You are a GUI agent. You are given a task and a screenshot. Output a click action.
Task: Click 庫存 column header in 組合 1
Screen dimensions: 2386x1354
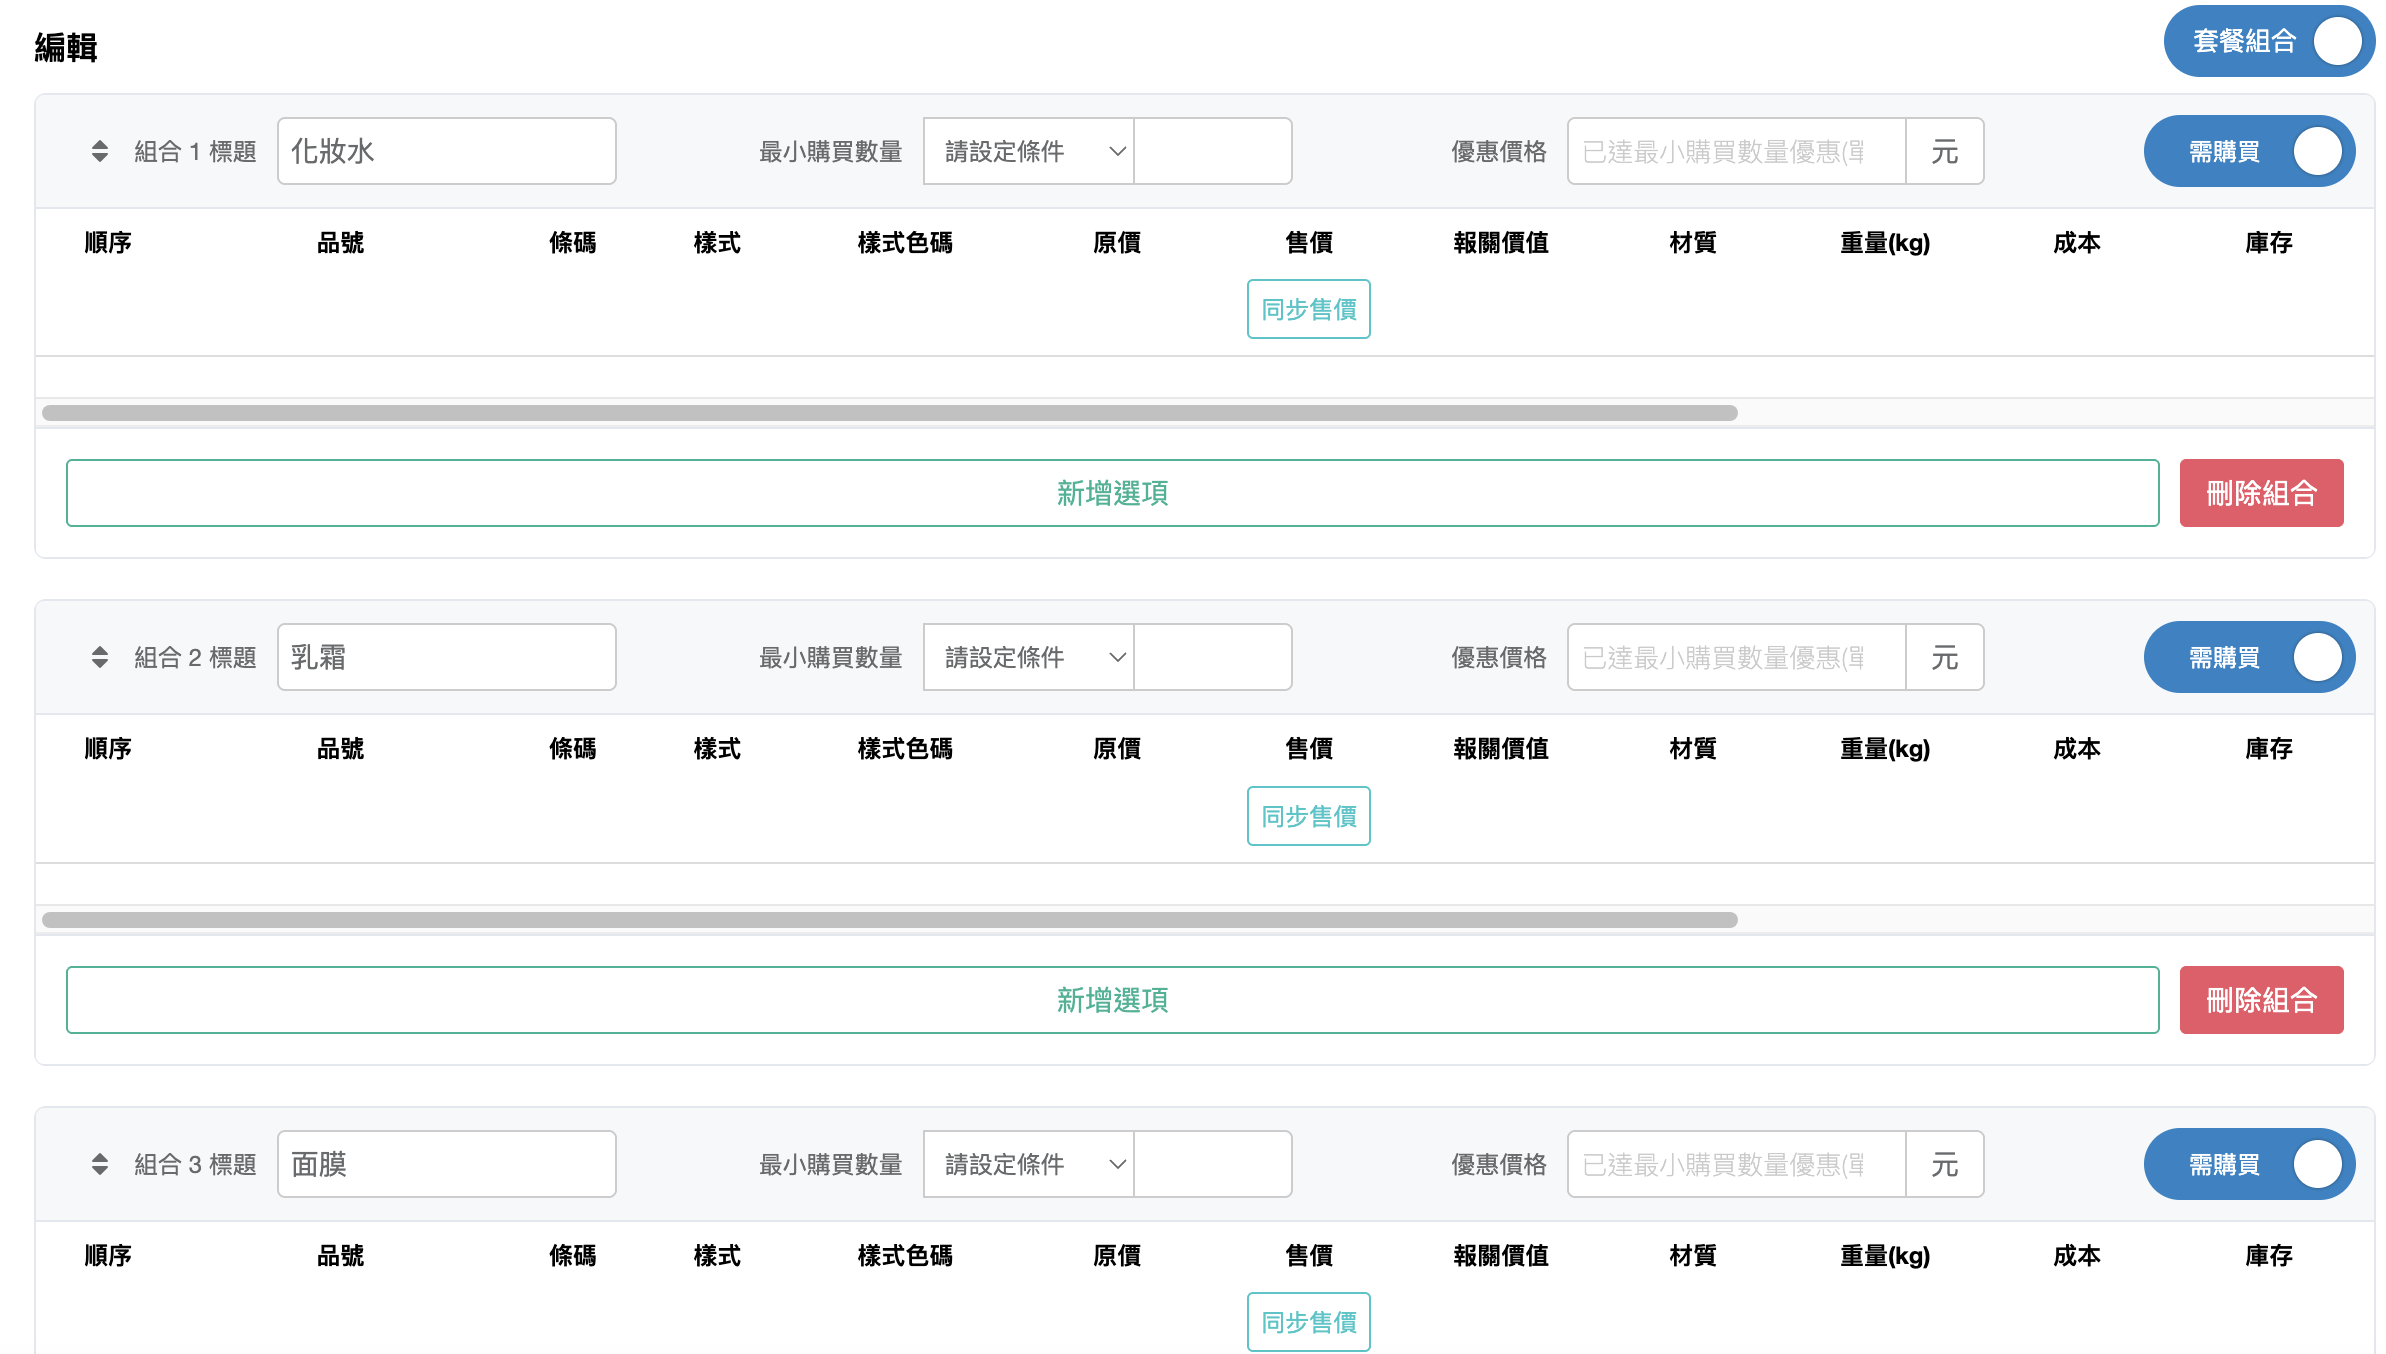[x=2269, y=242]
